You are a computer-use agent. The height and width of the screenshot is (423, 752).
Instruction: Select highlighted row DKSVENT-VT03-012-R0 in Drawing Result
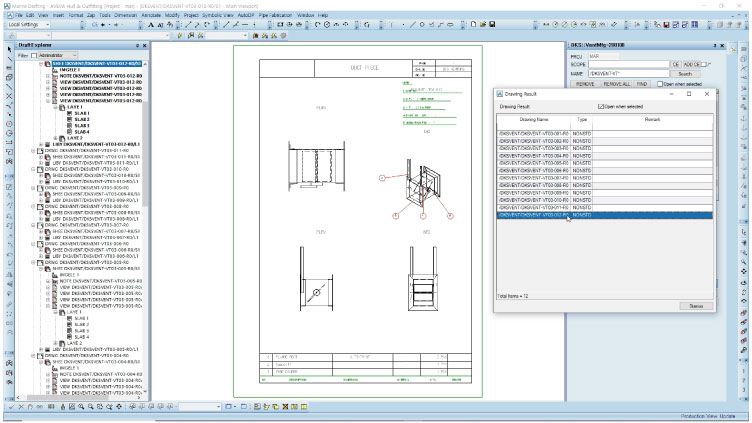pos(604,215)
